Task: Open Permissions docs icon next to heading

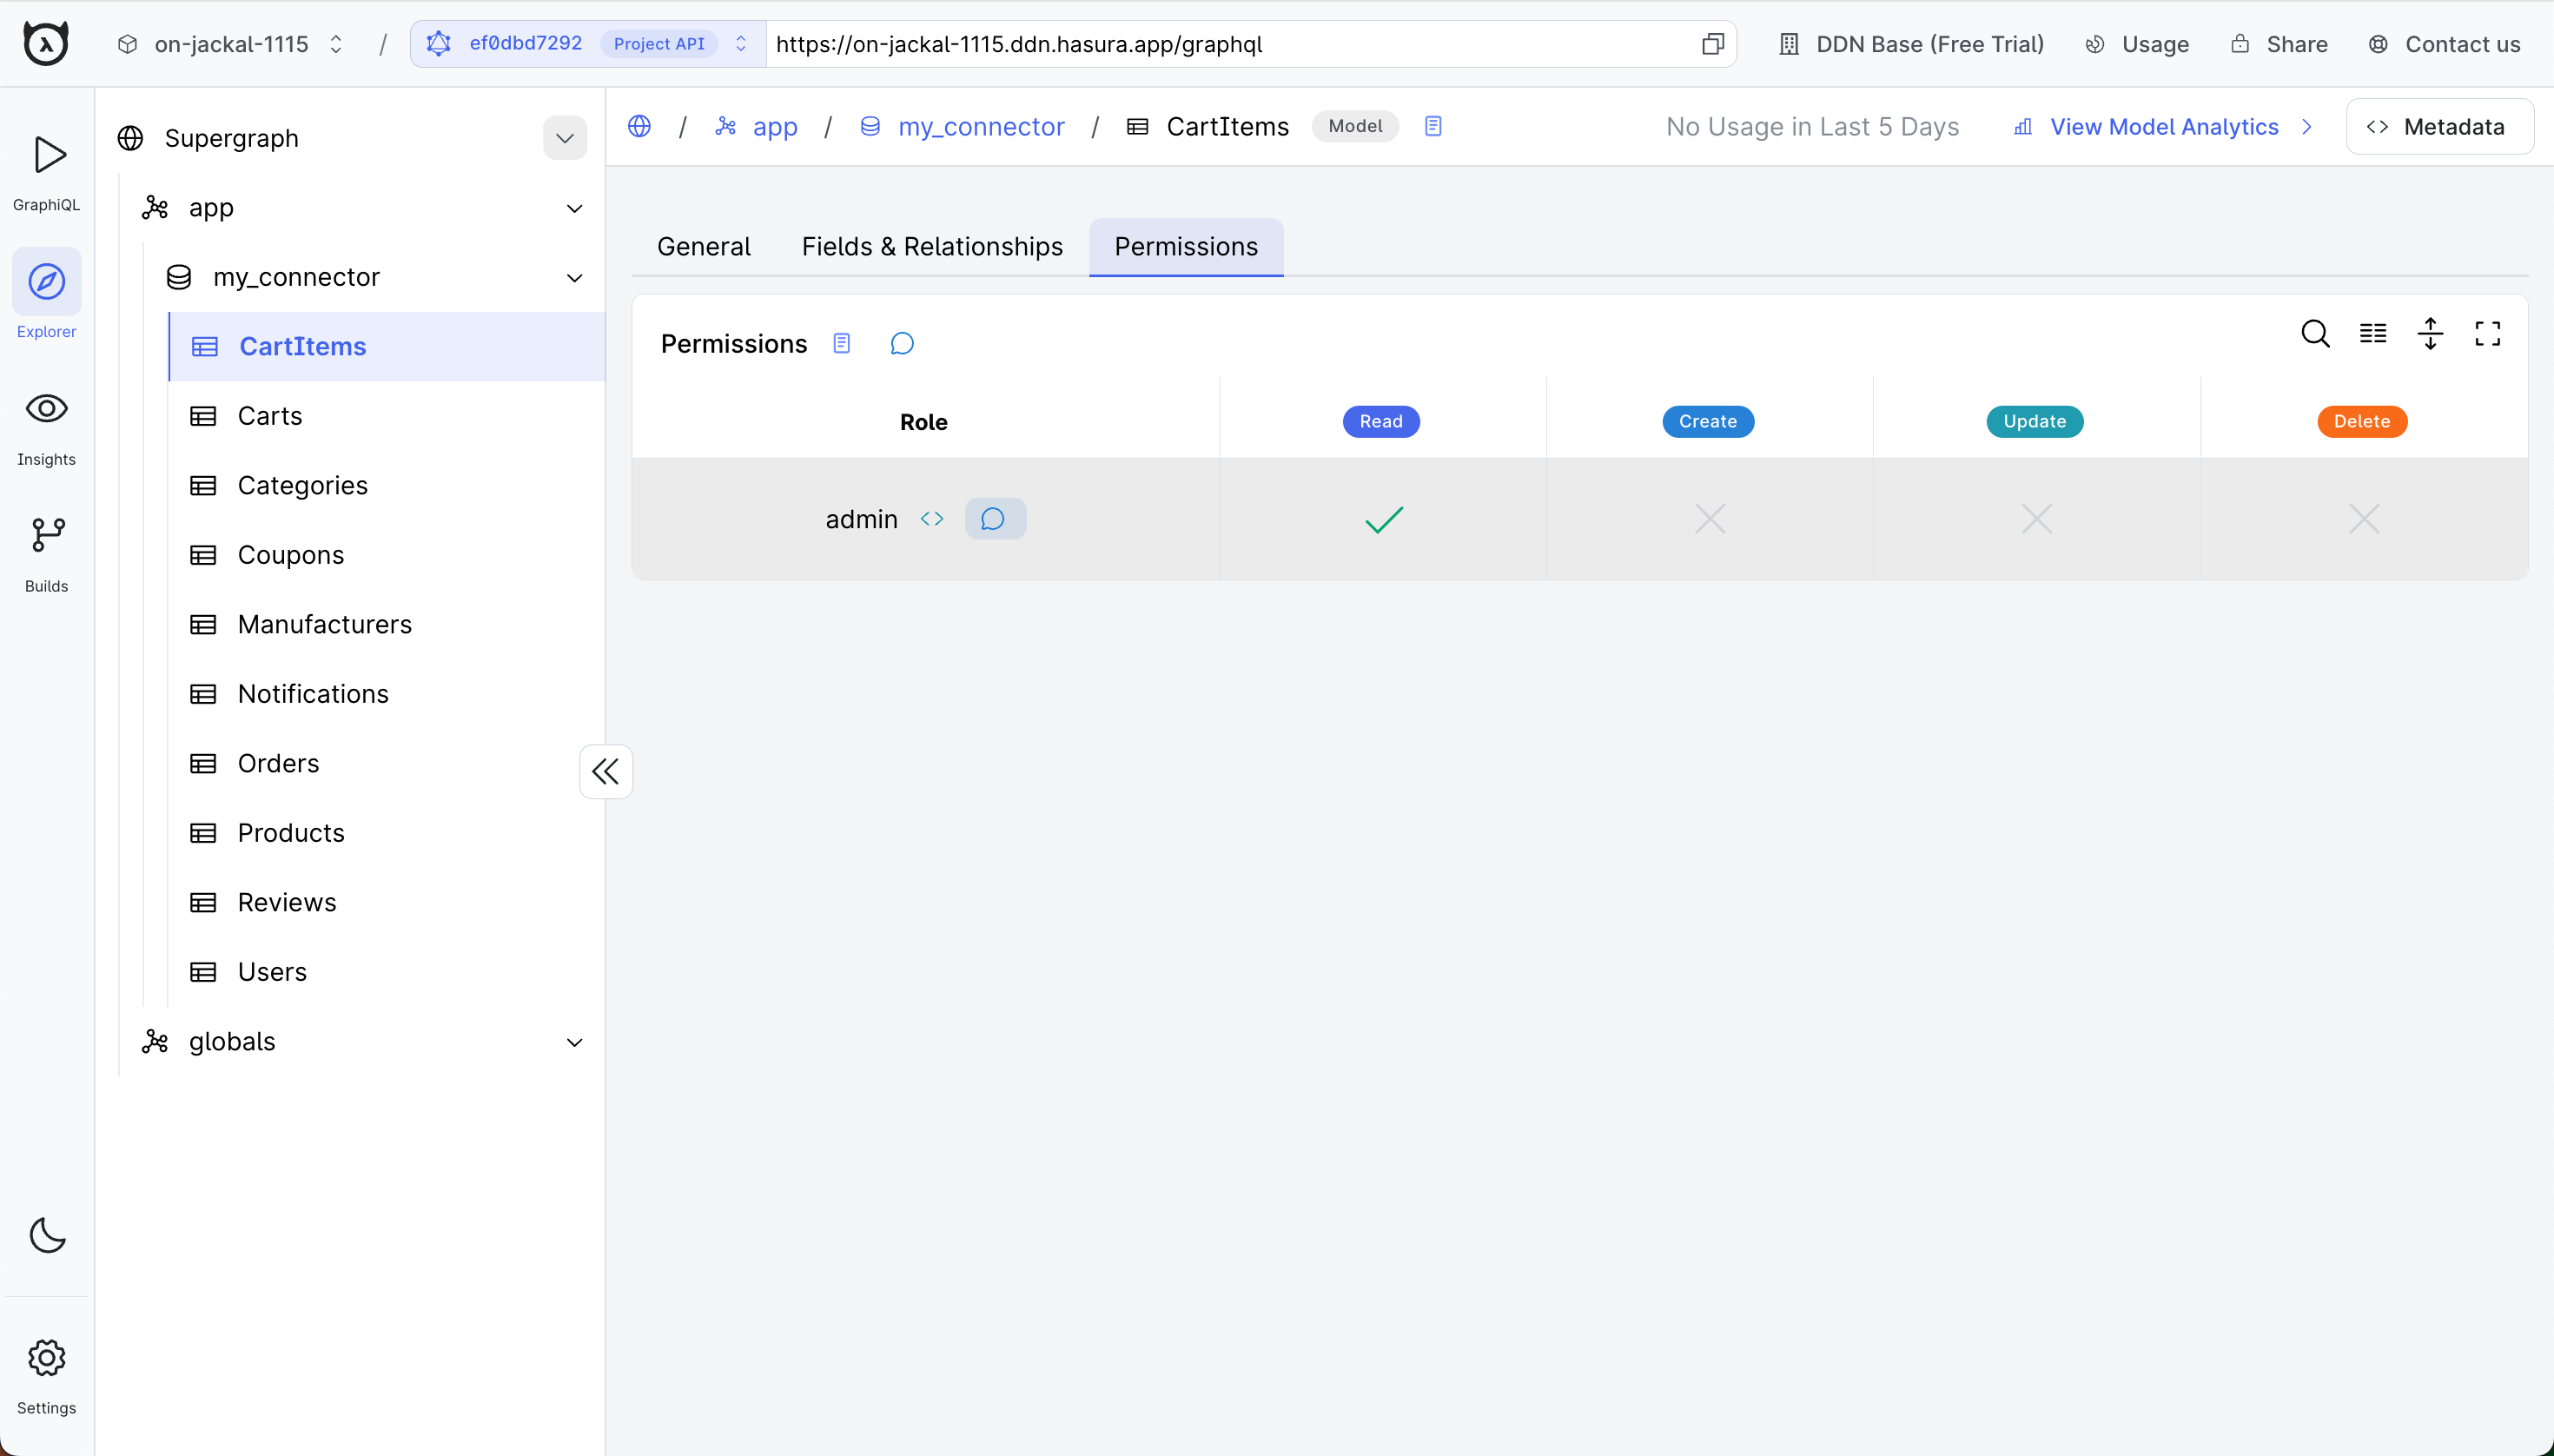Action: tap(841, 343)
